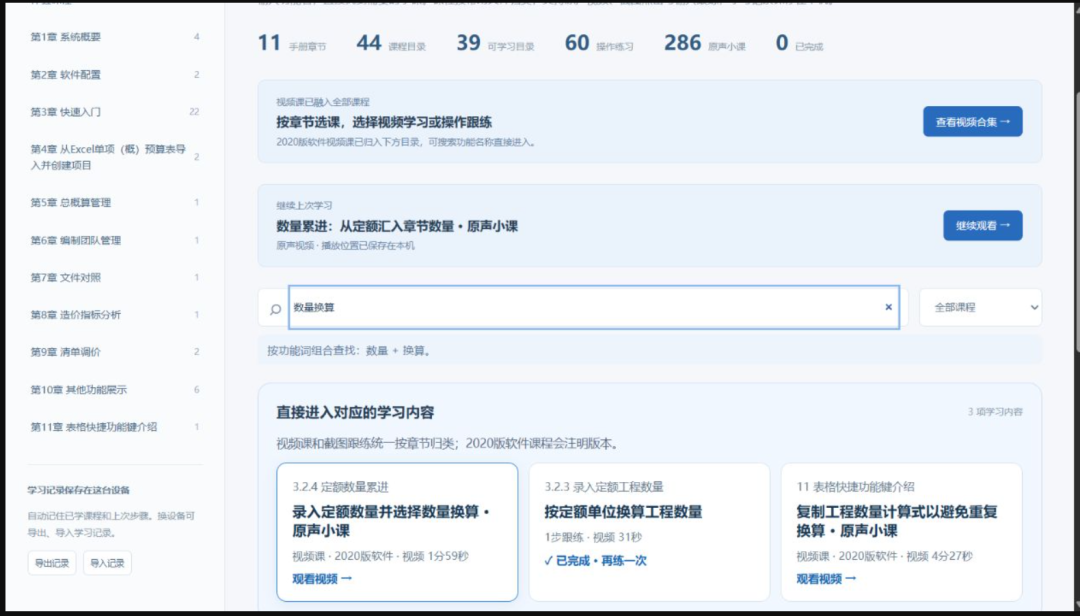The width and height of the screenshot is (1080, 616).
Task: Open chapter 第6章 编制团队管理
Action: (x=114, y=240)
